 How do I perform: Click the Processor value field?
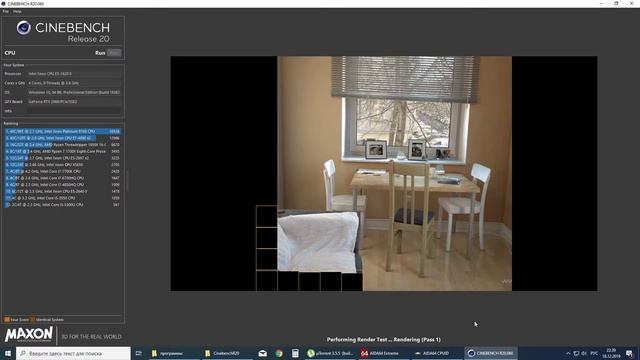click(74, 74)
